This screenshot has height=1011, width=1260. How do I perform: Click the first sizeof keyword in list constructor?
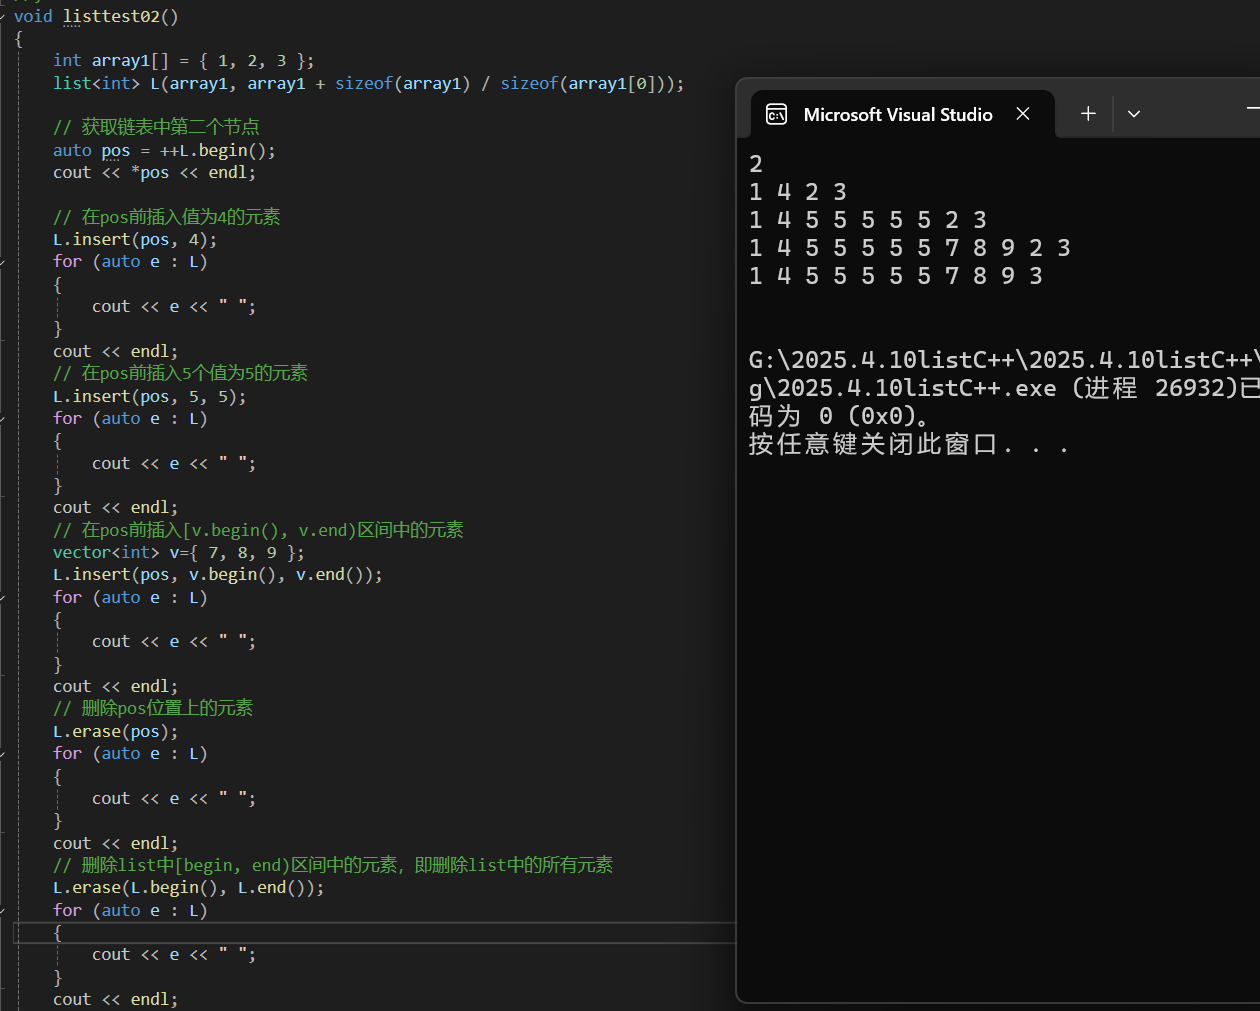(x=363, y=84)
